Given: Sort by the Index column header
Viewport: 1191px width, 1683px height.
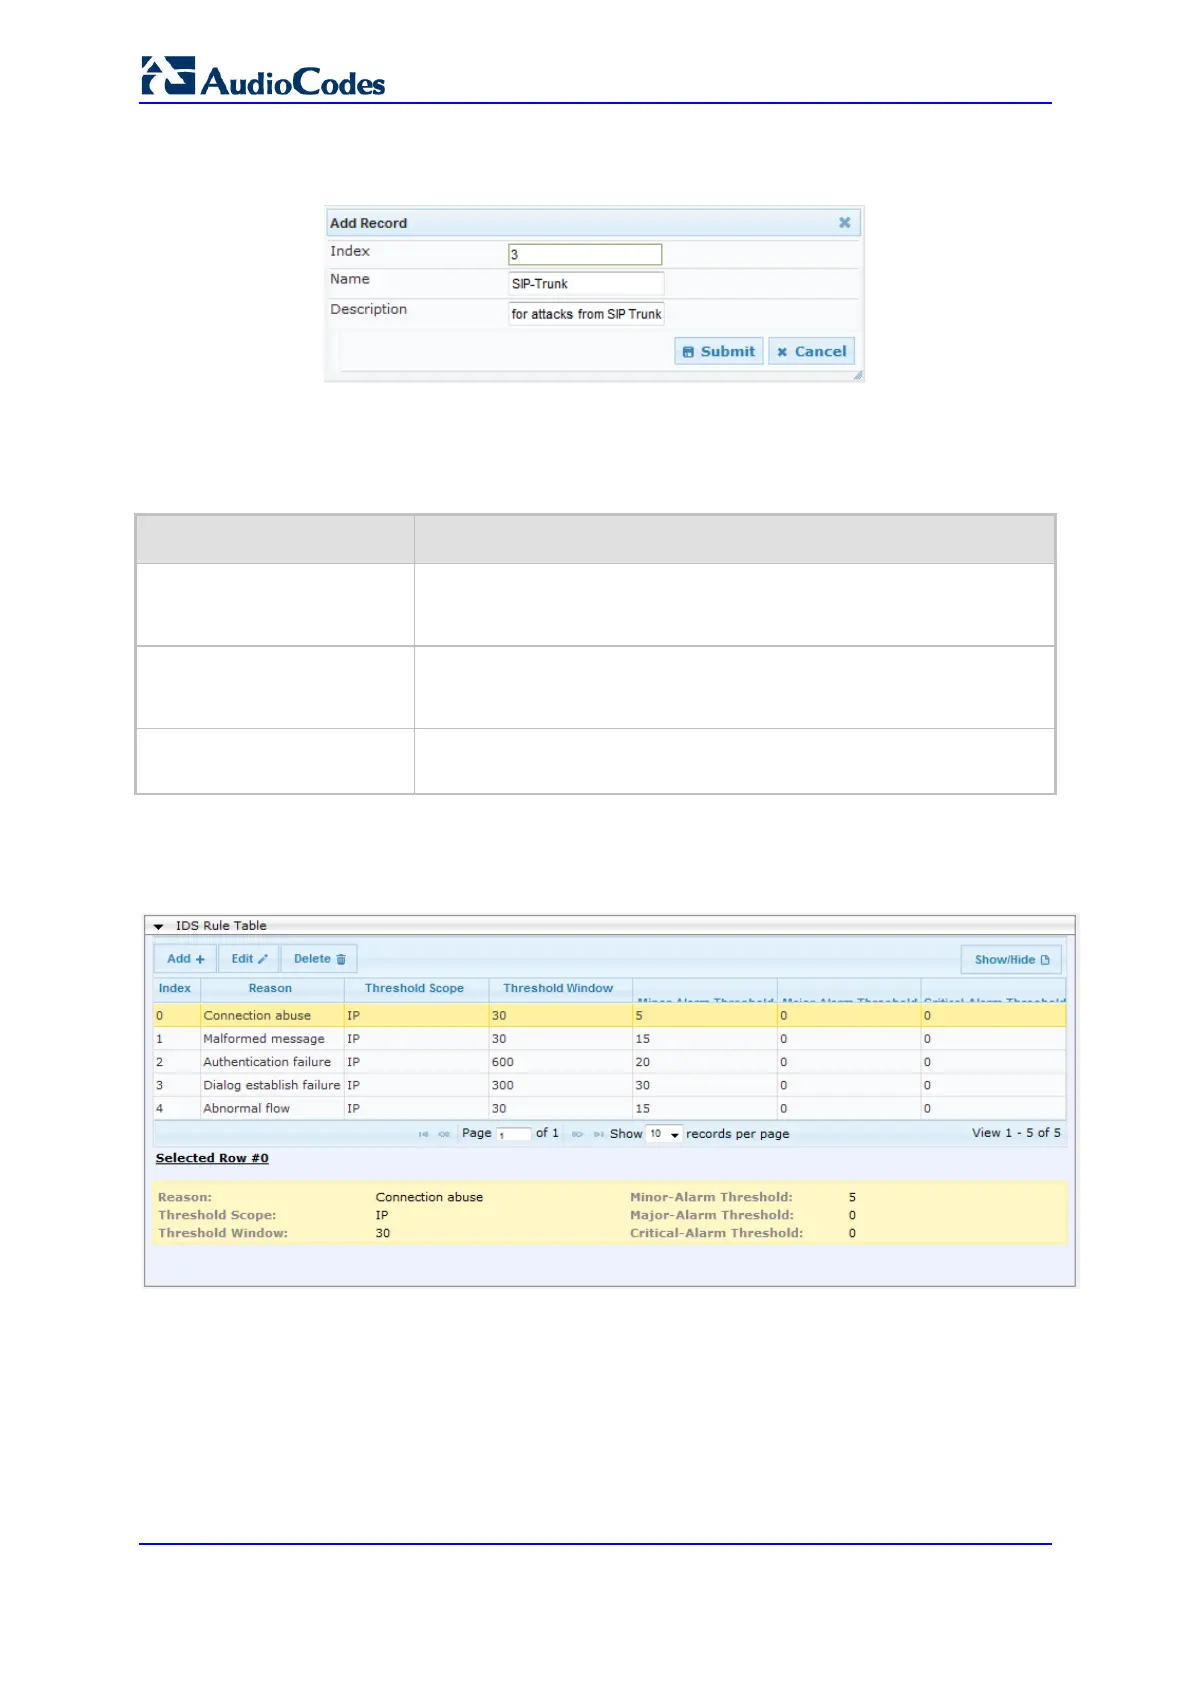Looking at the screenshot, I should pyautogui.click(x=175, y=988).
